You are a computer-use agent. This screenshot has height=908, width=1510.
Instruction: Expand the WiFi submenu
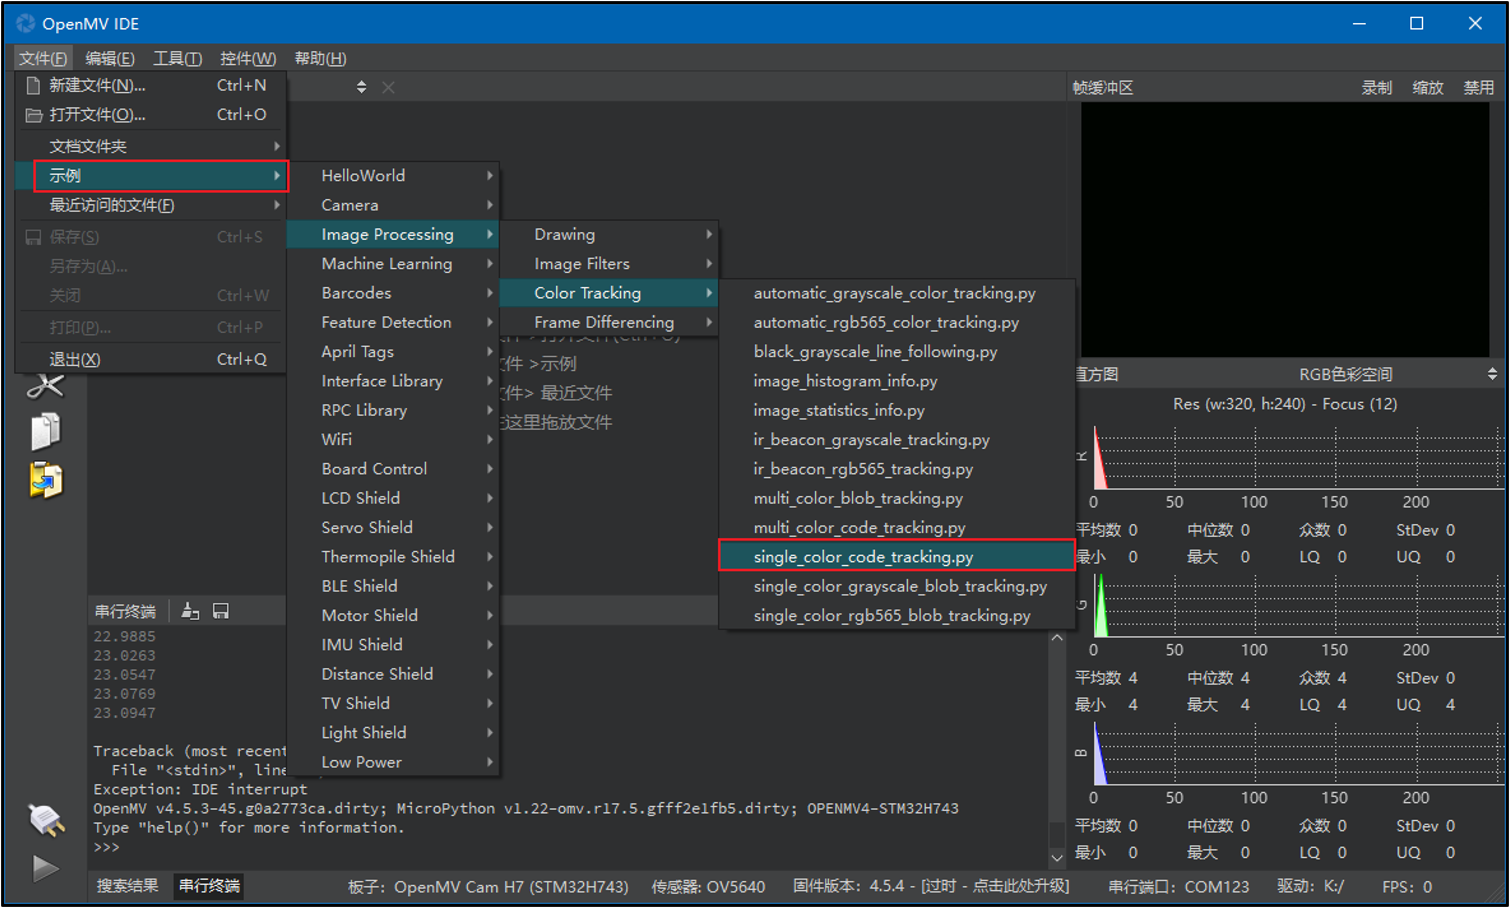393,439
